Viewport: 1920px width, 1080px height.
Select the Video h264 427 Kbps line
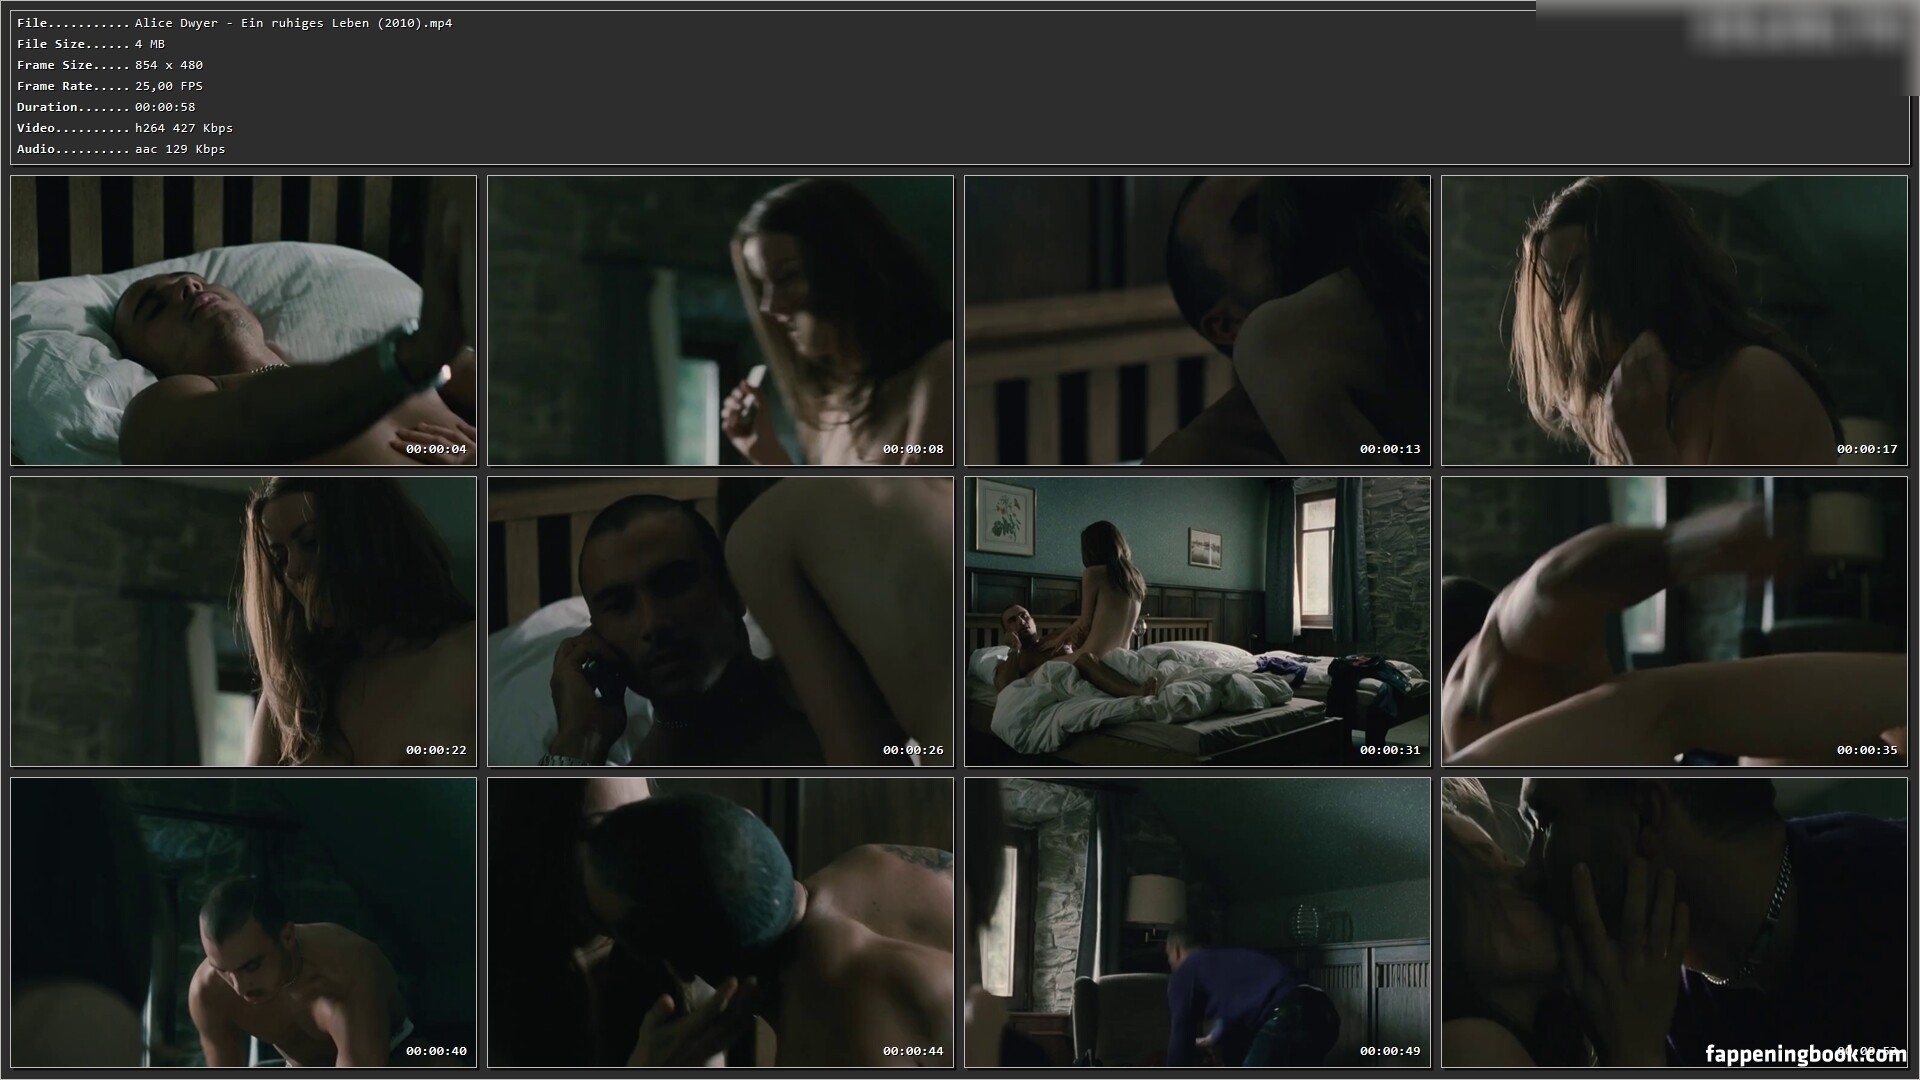pyautogui.click(x=125, y=128)
